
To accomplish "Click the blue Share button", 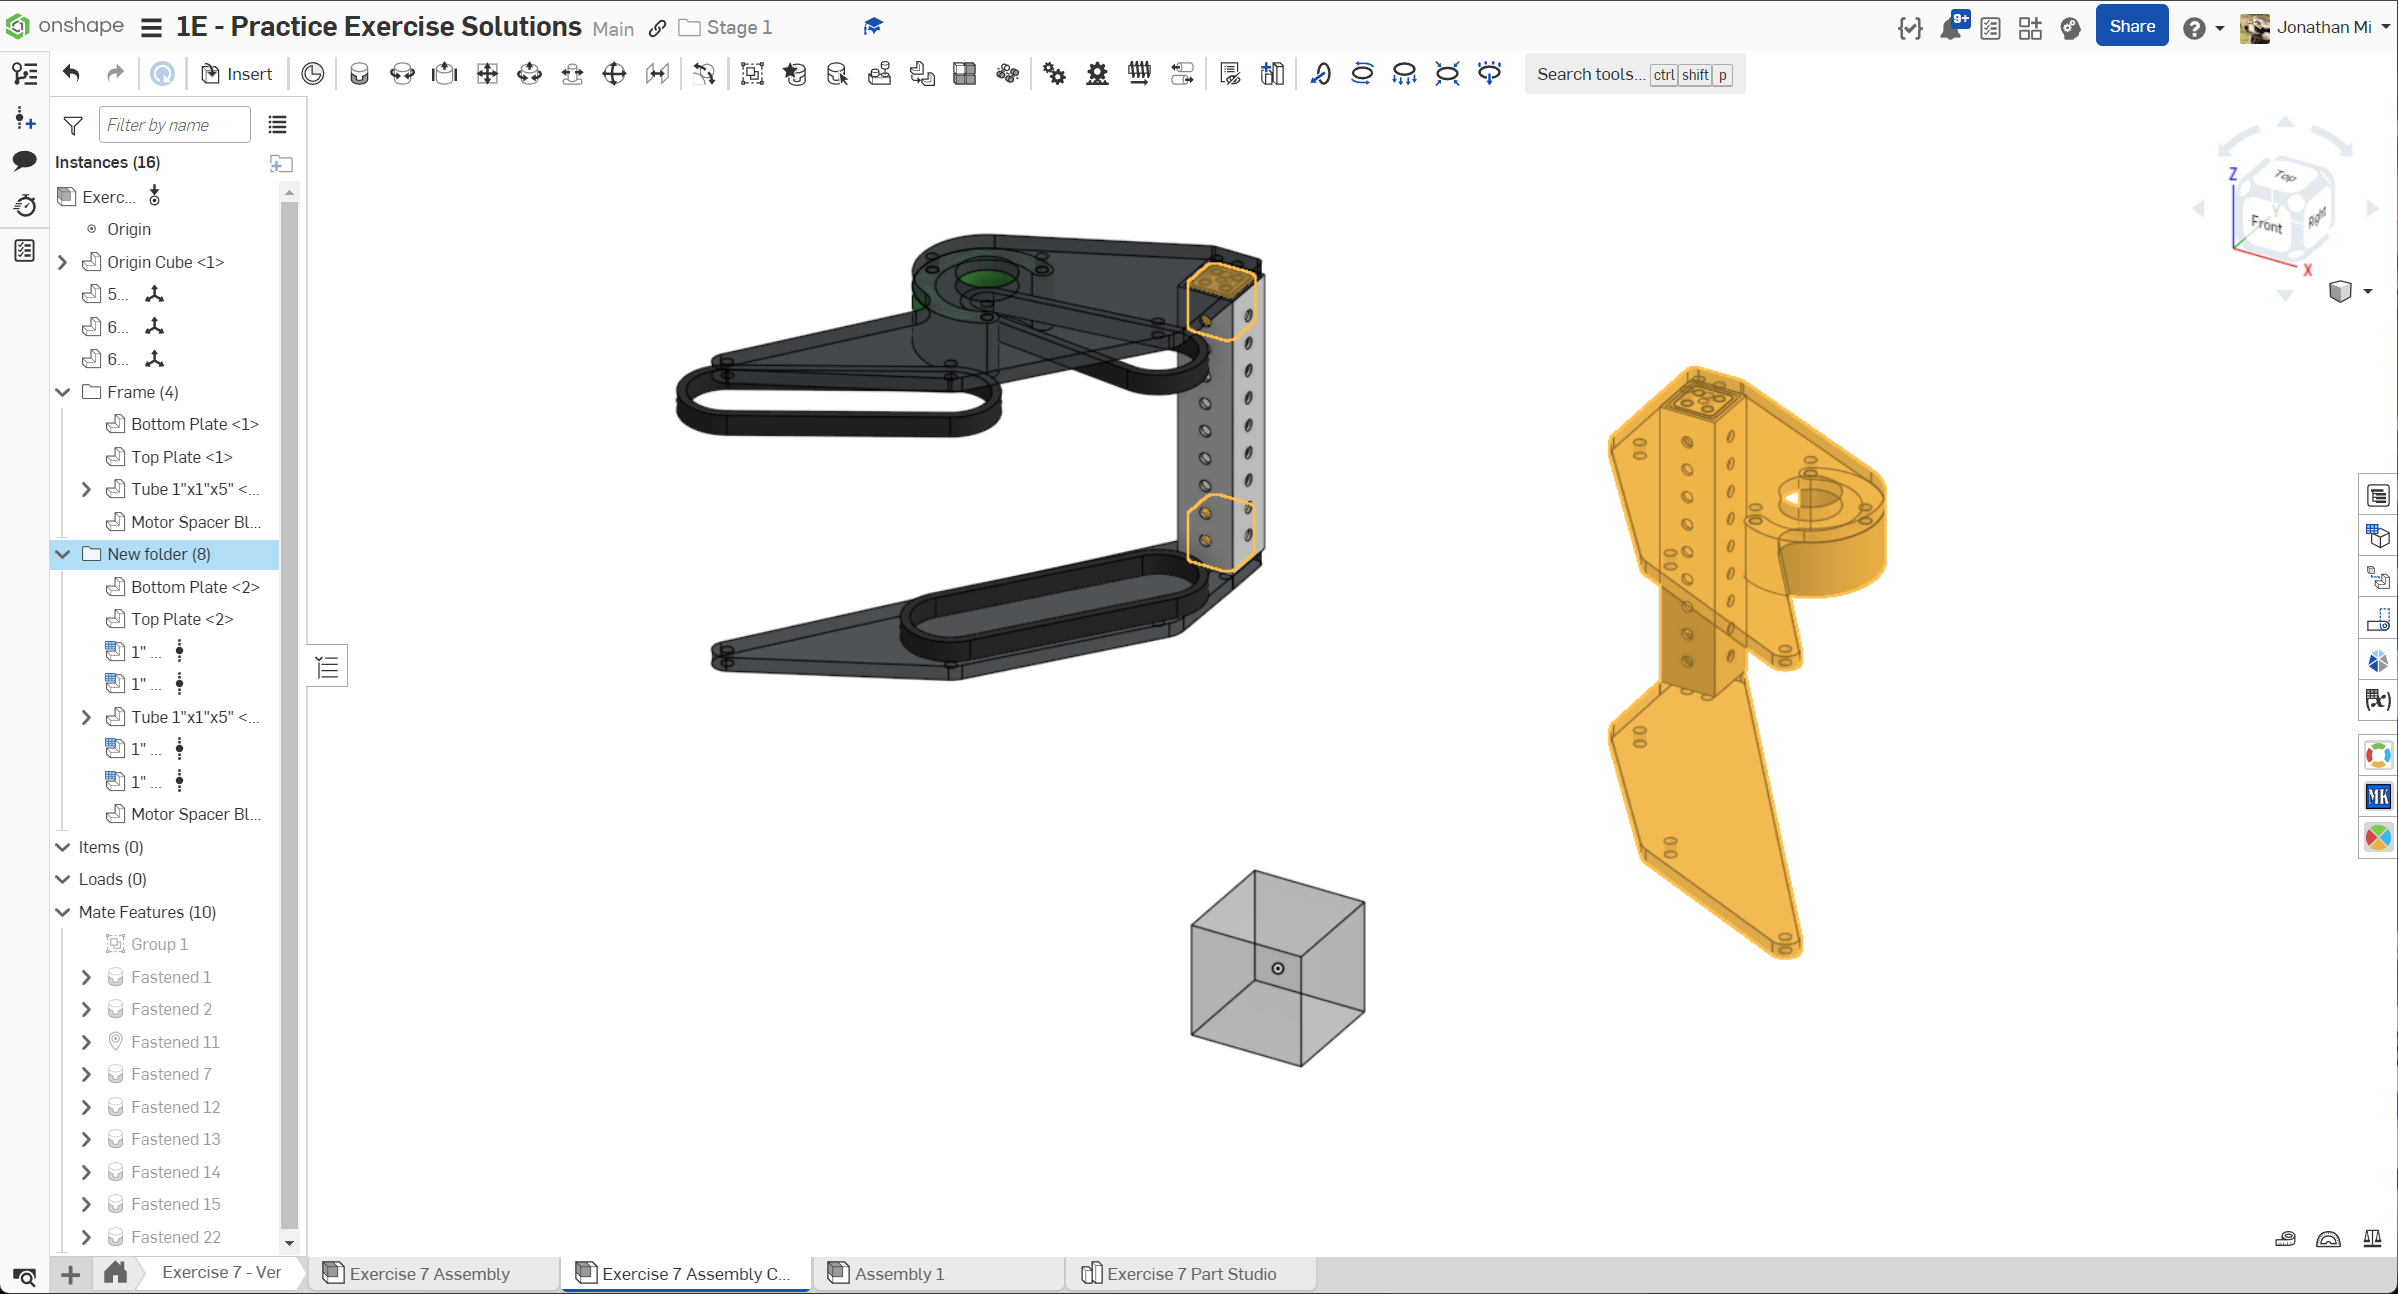I will [2131, 27].
